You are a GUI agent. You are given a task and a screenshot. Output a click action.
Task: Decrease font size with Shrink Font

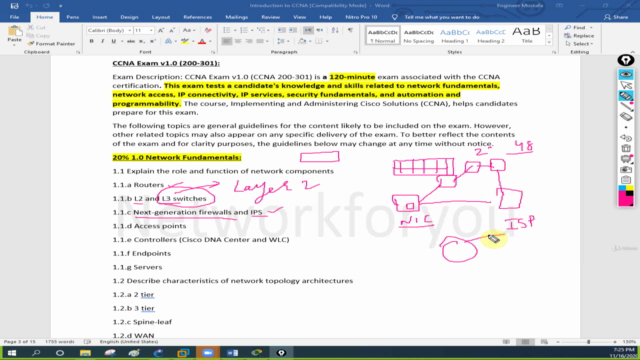[x=172, y=30]
